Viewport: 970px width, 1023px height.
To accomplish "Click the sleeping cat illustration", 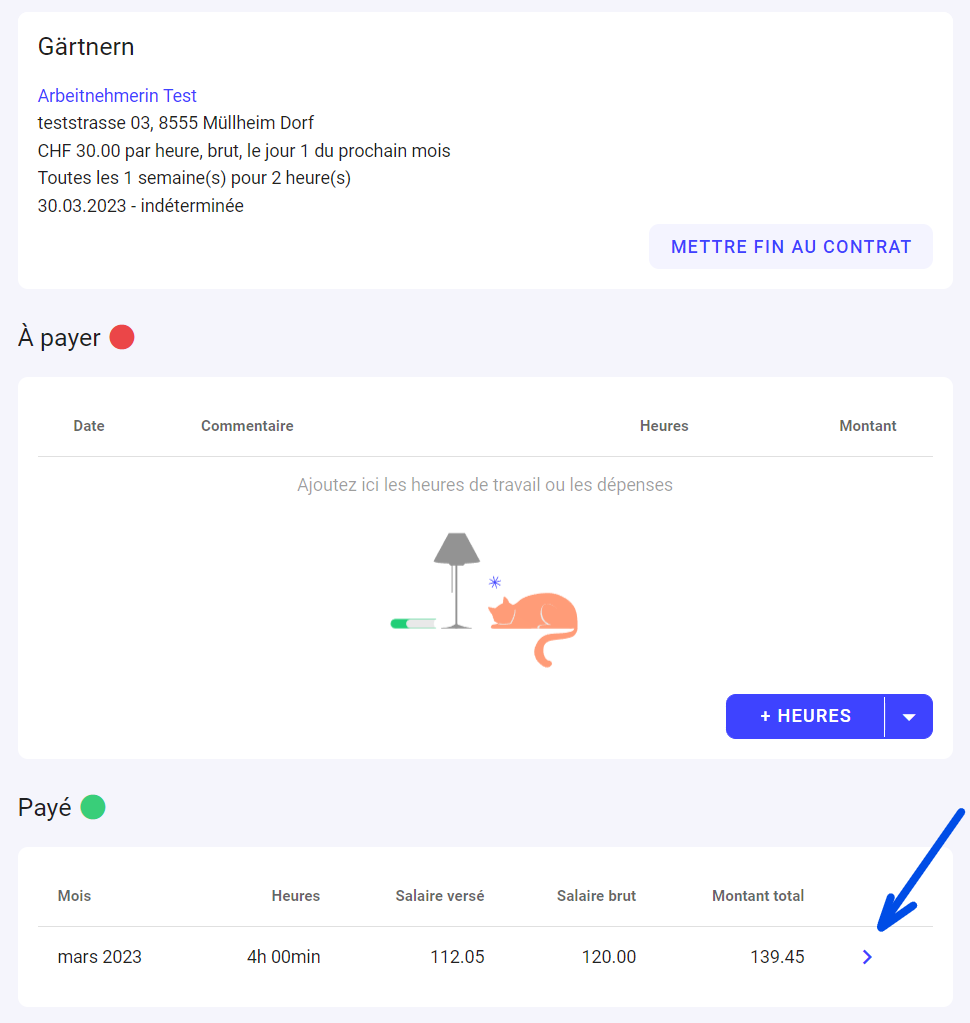I will pyautogui.click(x=535, y=624).
